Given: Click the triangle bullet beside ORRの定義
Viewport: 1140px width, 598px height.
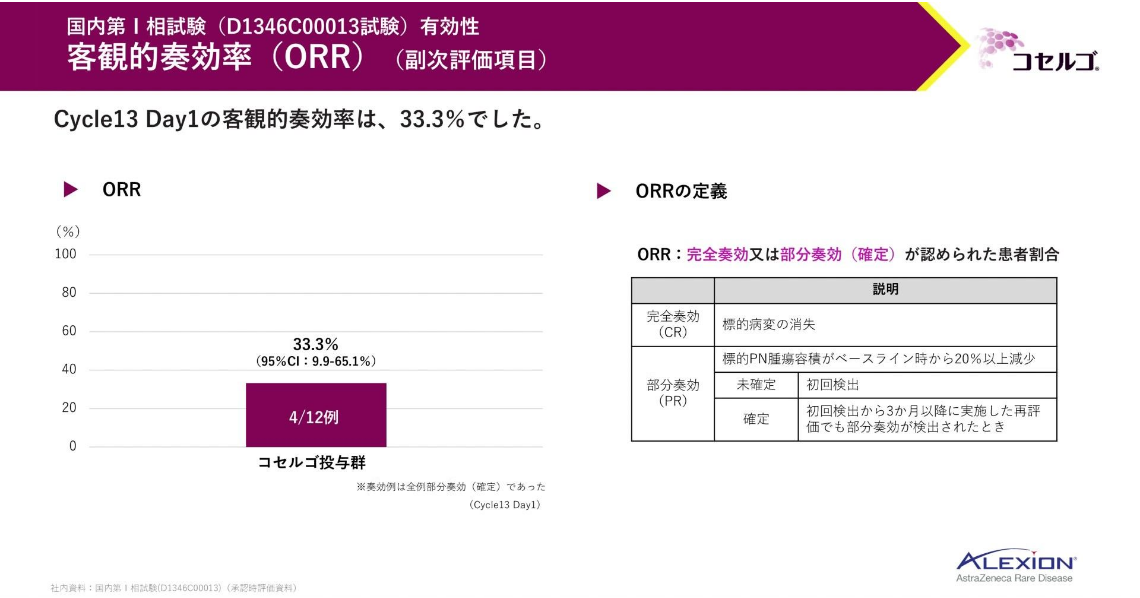Looking at the screenshot, I should (604, 191).
